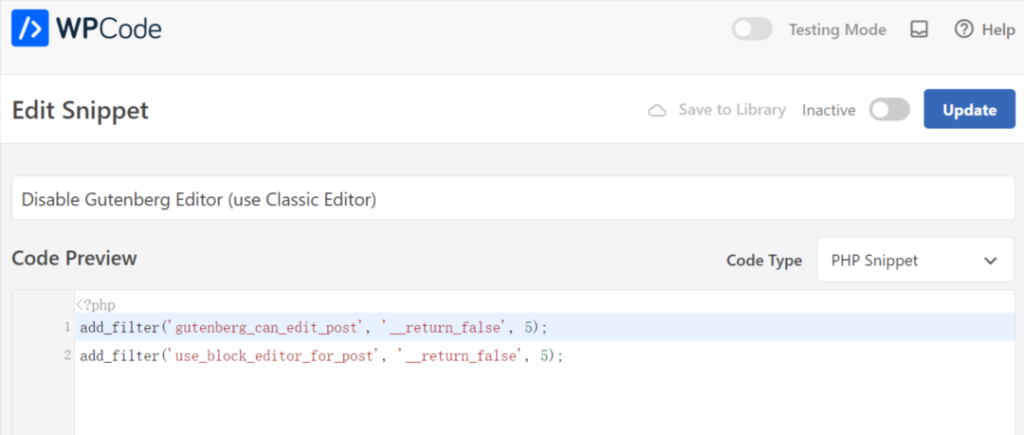Image resolution: width=1024 pixels, height=435 pixels.
Task: Enable the Inactive snippet switch
Action: click(x=889, y=110)
